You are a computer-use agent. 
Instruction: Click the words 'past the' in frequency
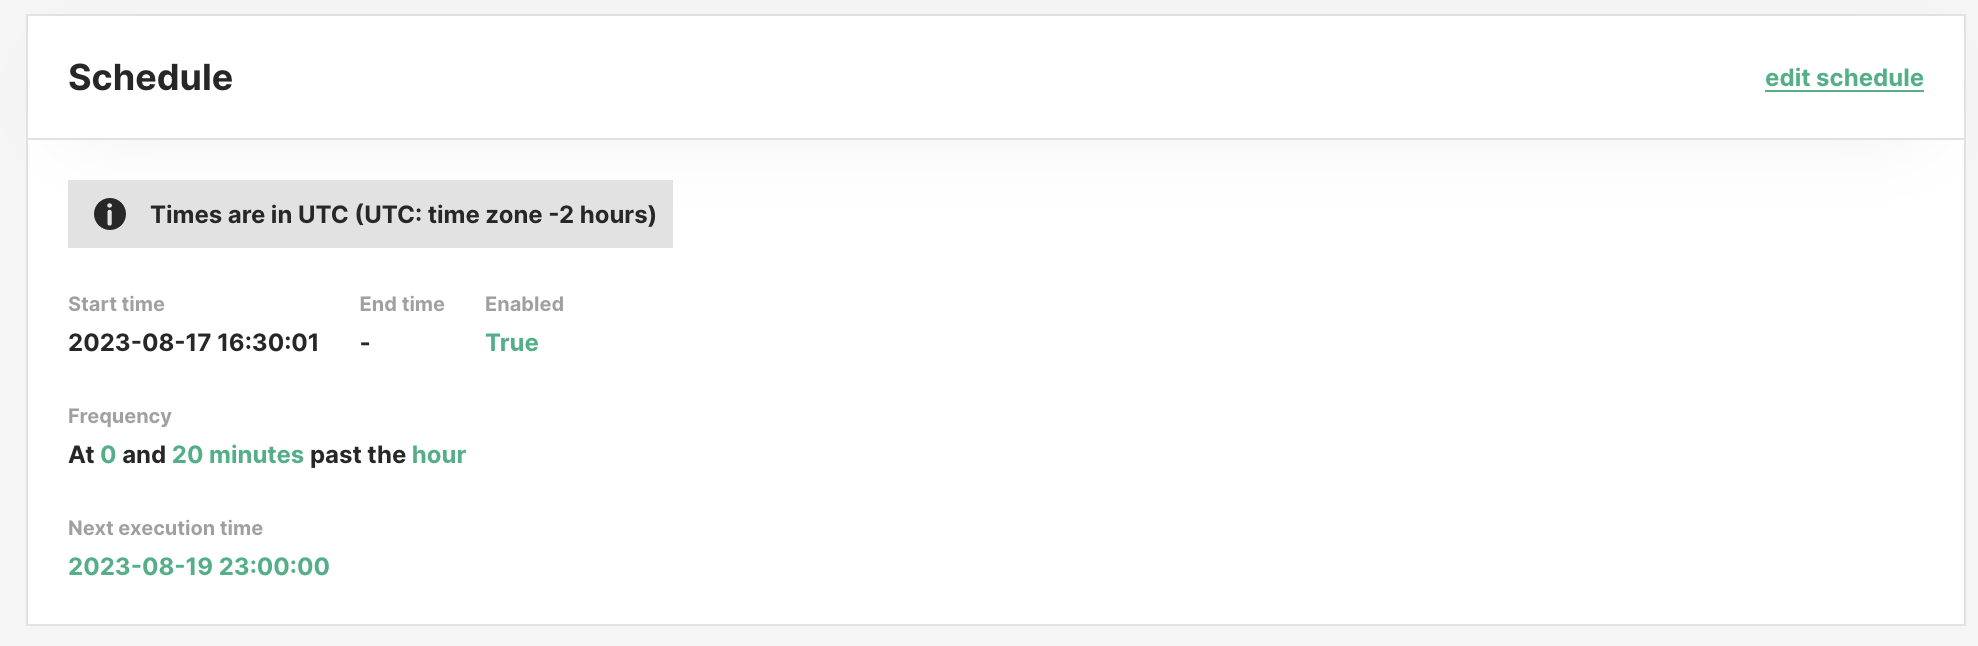(x=357, y=455)
